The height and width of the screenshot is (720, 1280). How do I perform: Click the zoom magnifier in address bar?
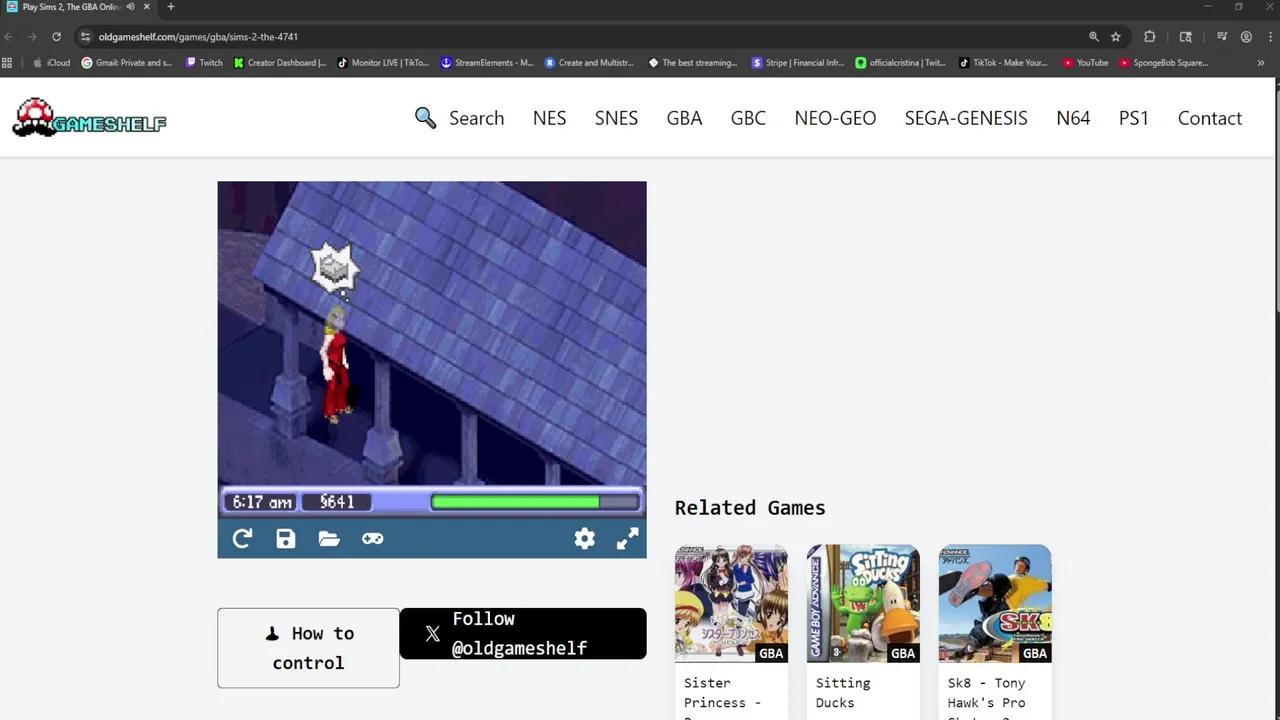pos(1094,37)
